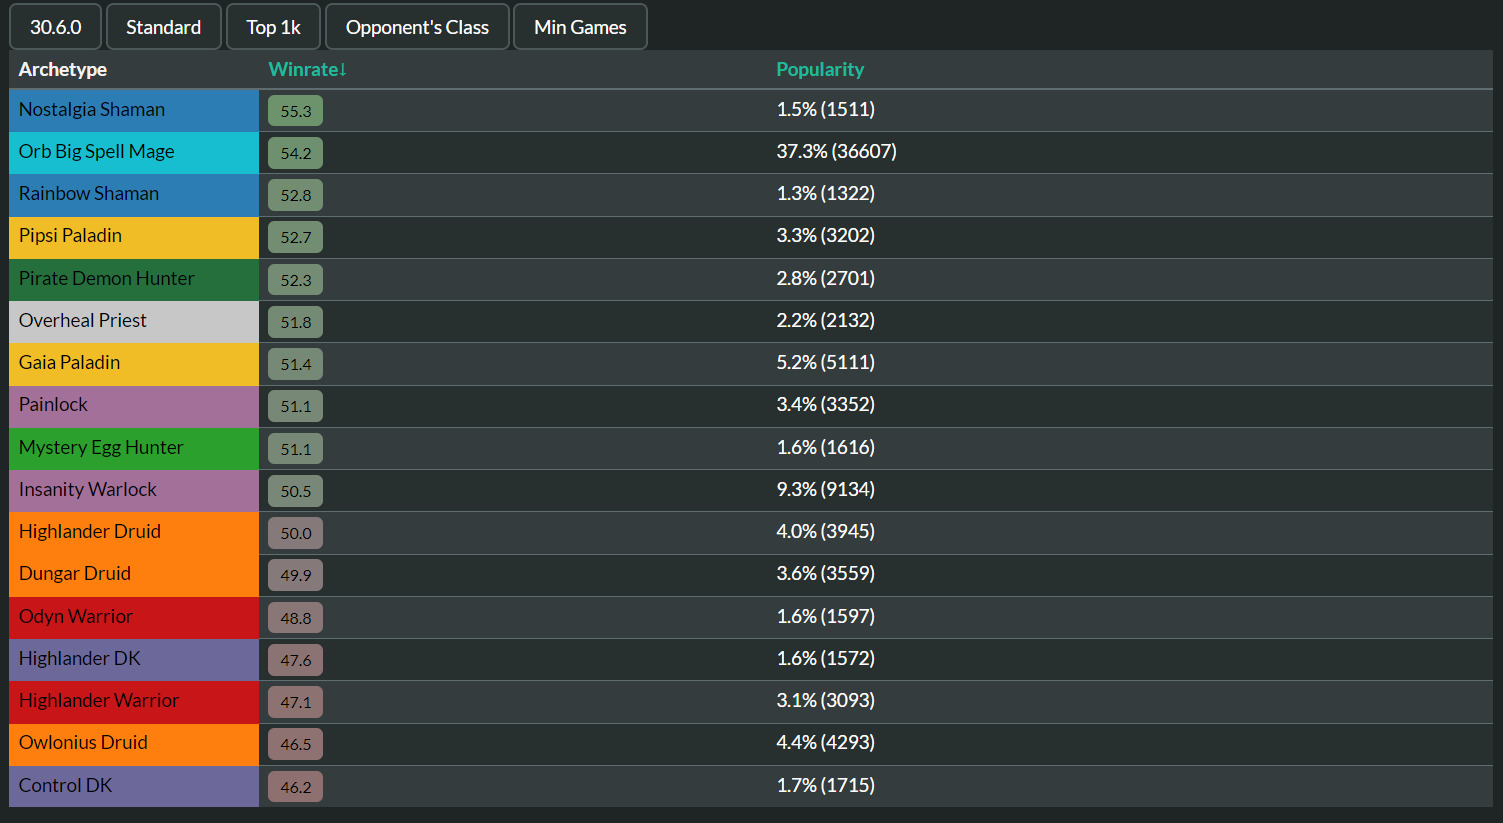The height and width of the screenshot is (823, 1503).
Task: Click the 9.3% (9134) popularity value
Action: 826,489
